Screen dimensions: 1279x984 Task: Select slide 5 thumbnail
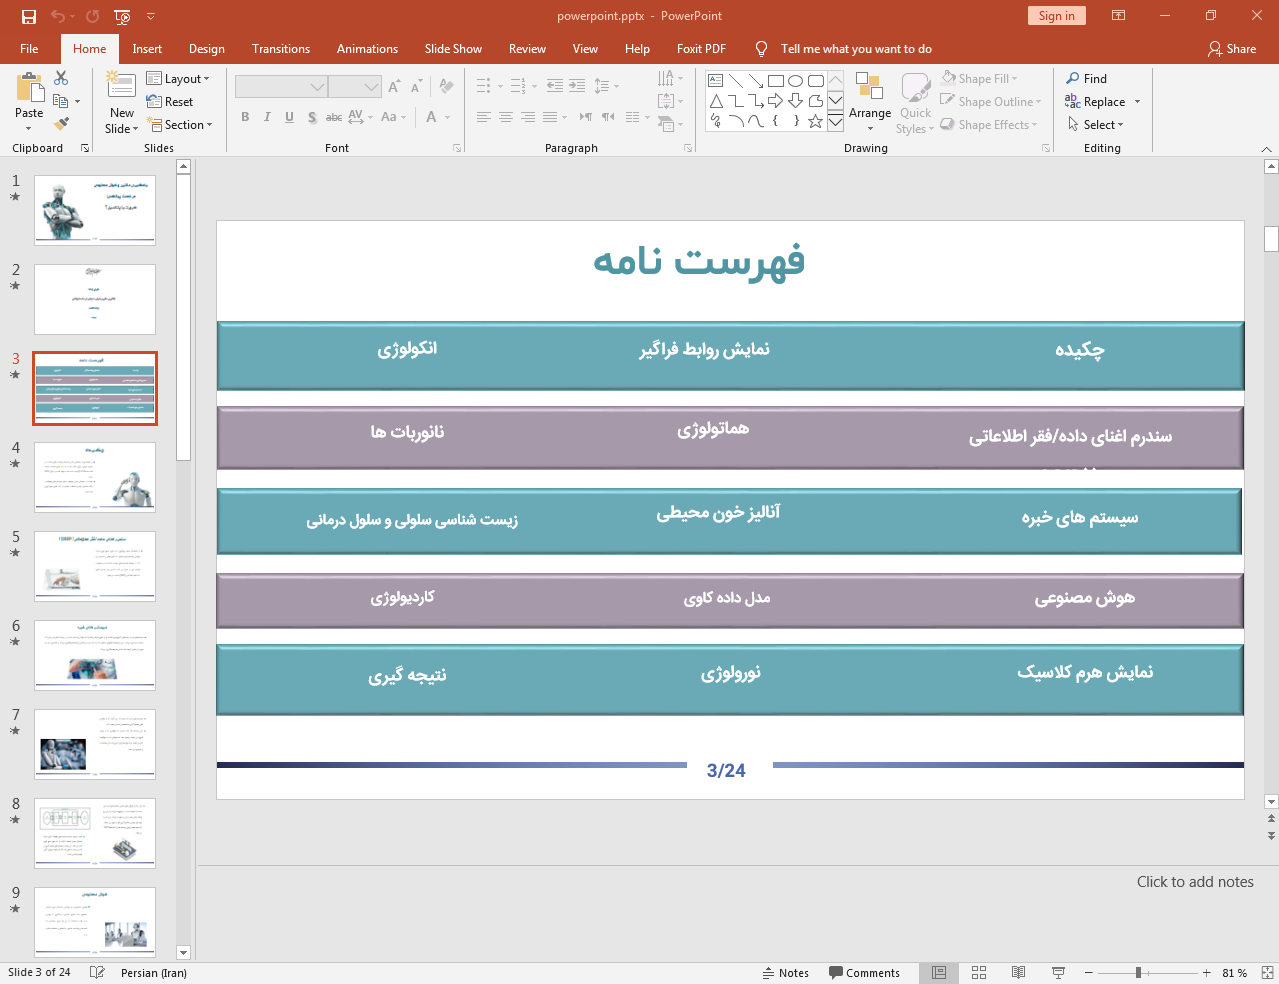click(x=95, y=566)
